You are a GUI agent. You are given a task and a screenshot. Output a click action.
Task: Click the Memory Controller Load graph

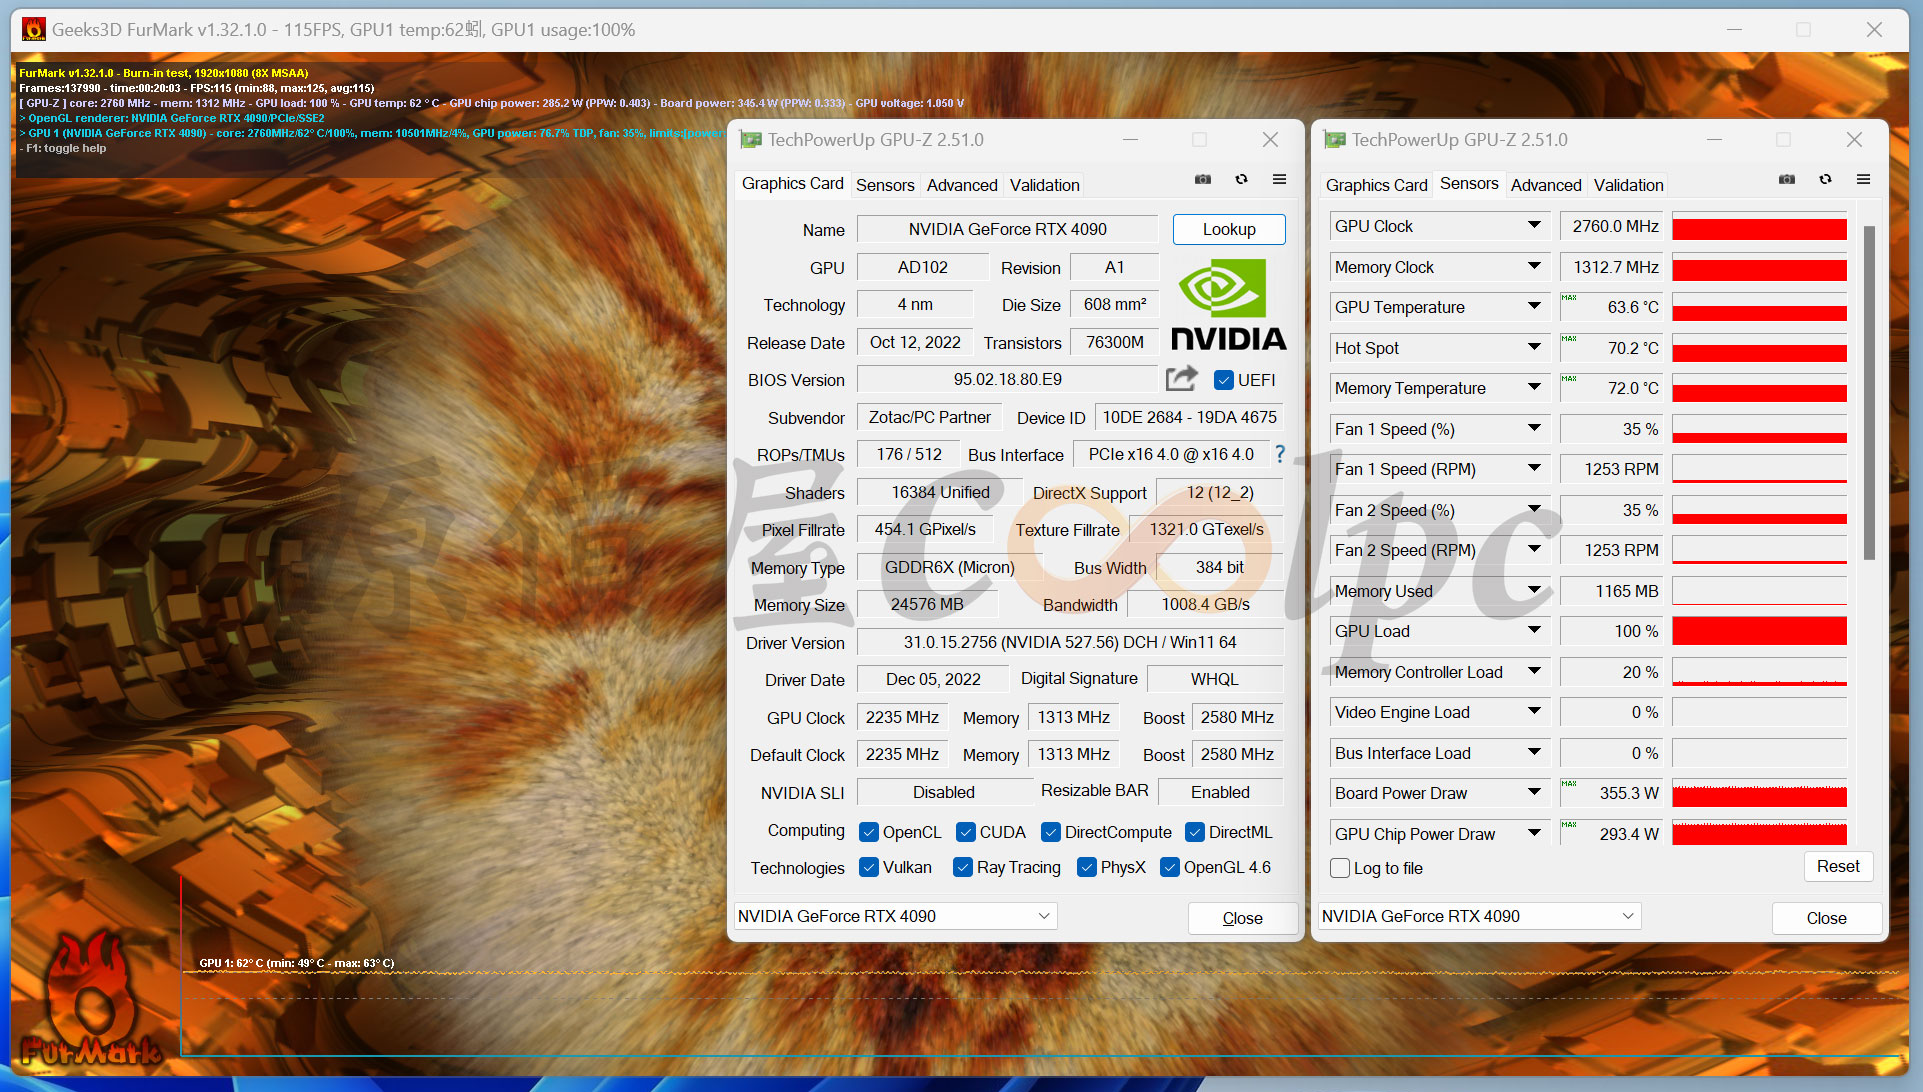pos(1759,672)
